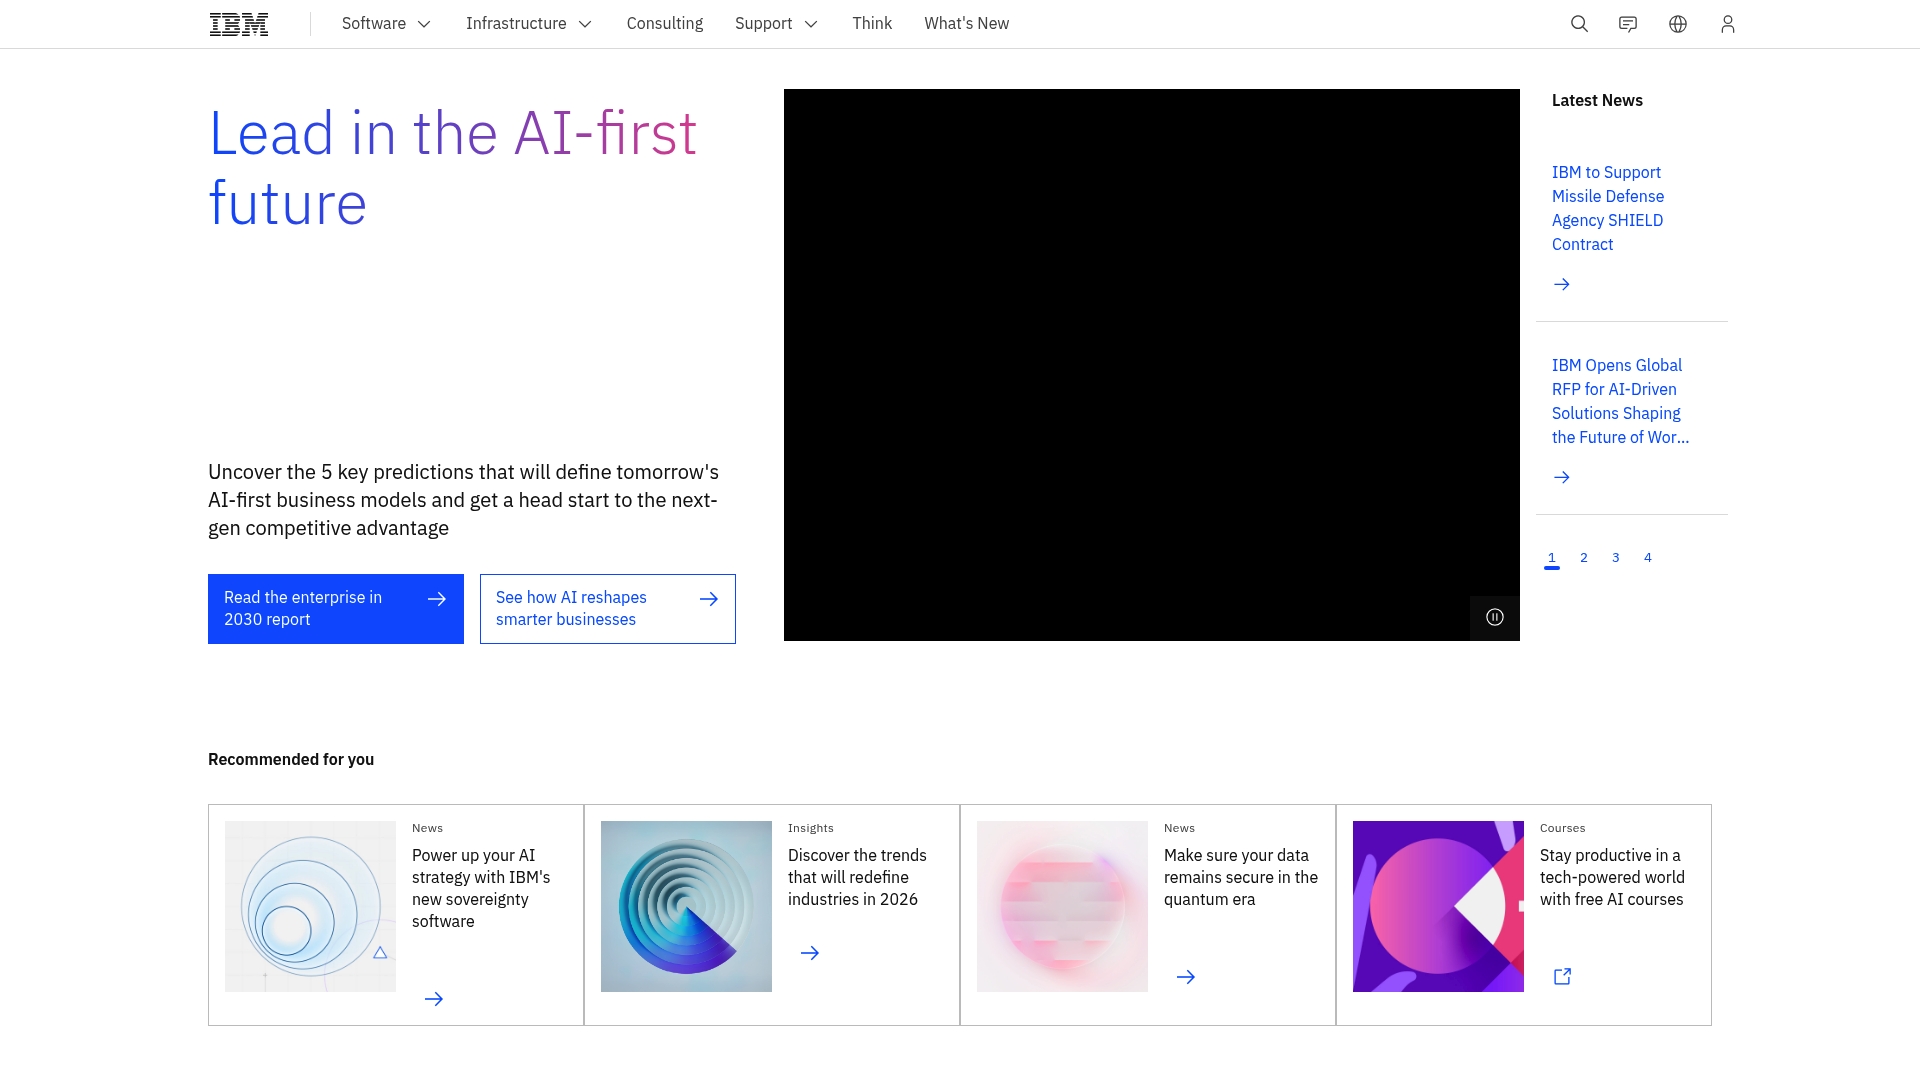Screen dimensions: 1920x1080
Task: Open the search icon in header
Action: (1579, 24)
